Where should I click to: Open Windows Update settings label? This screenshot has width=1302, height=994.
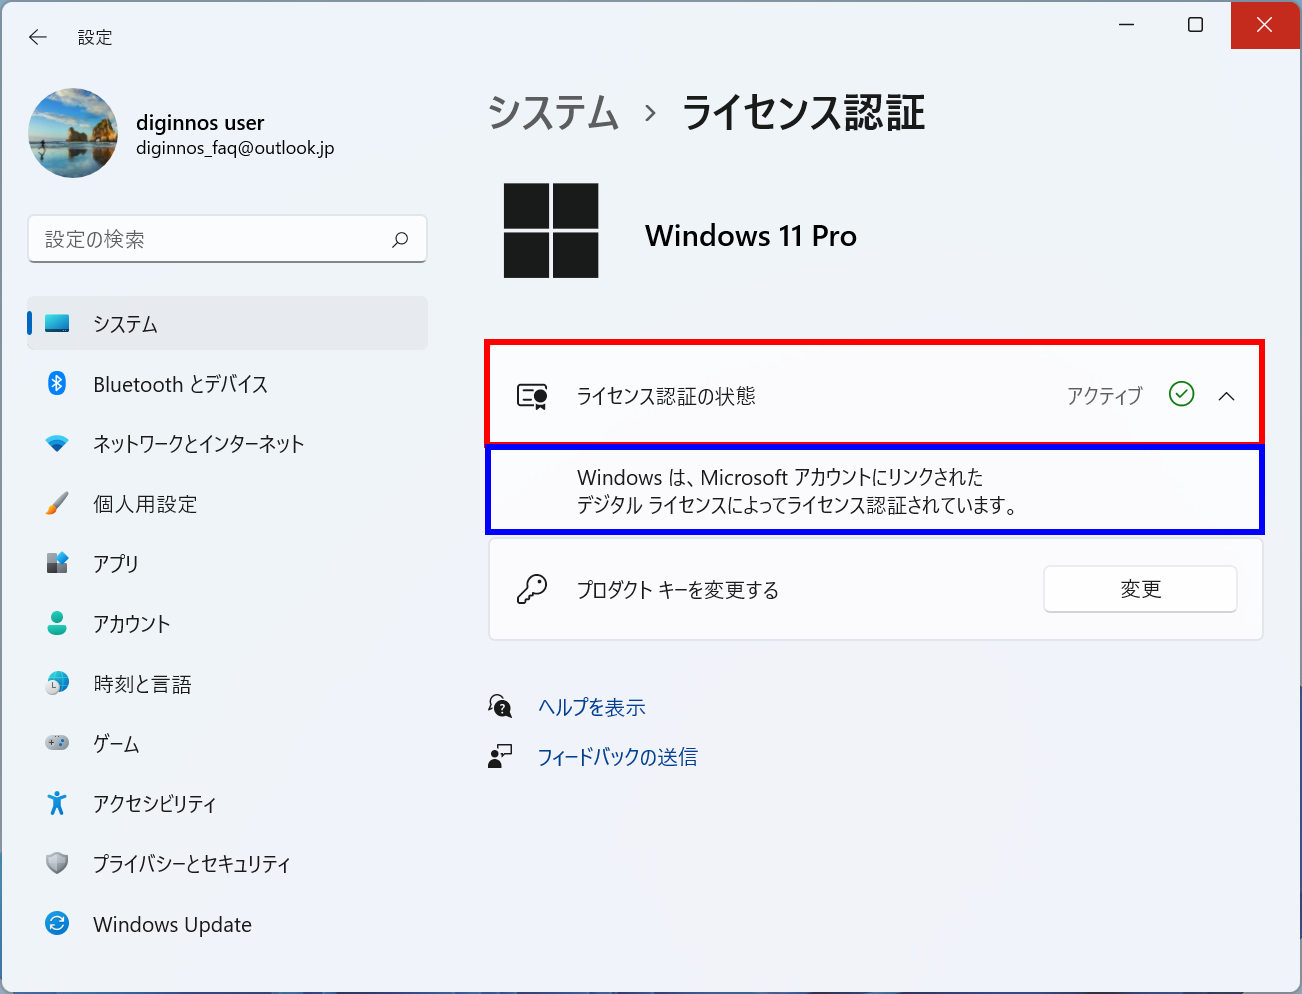click(x=172, y=924)
